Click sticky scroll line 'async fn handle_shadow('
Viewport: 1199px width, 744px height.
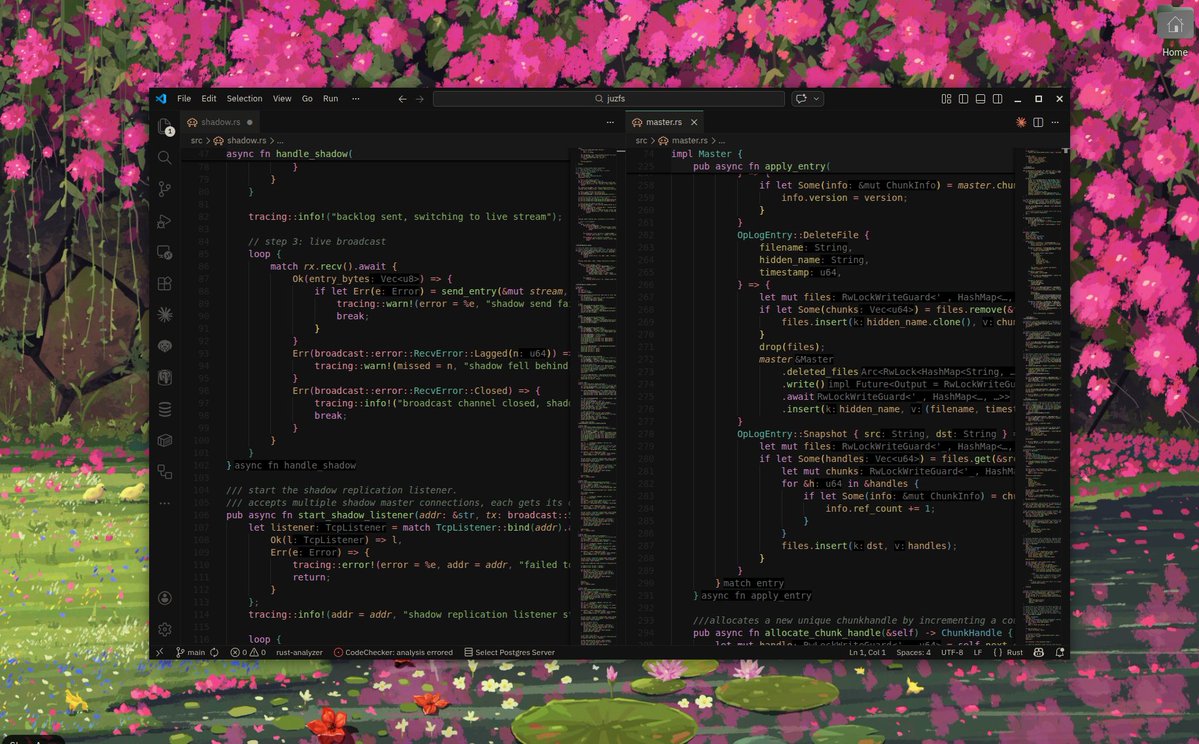point(289,154)
